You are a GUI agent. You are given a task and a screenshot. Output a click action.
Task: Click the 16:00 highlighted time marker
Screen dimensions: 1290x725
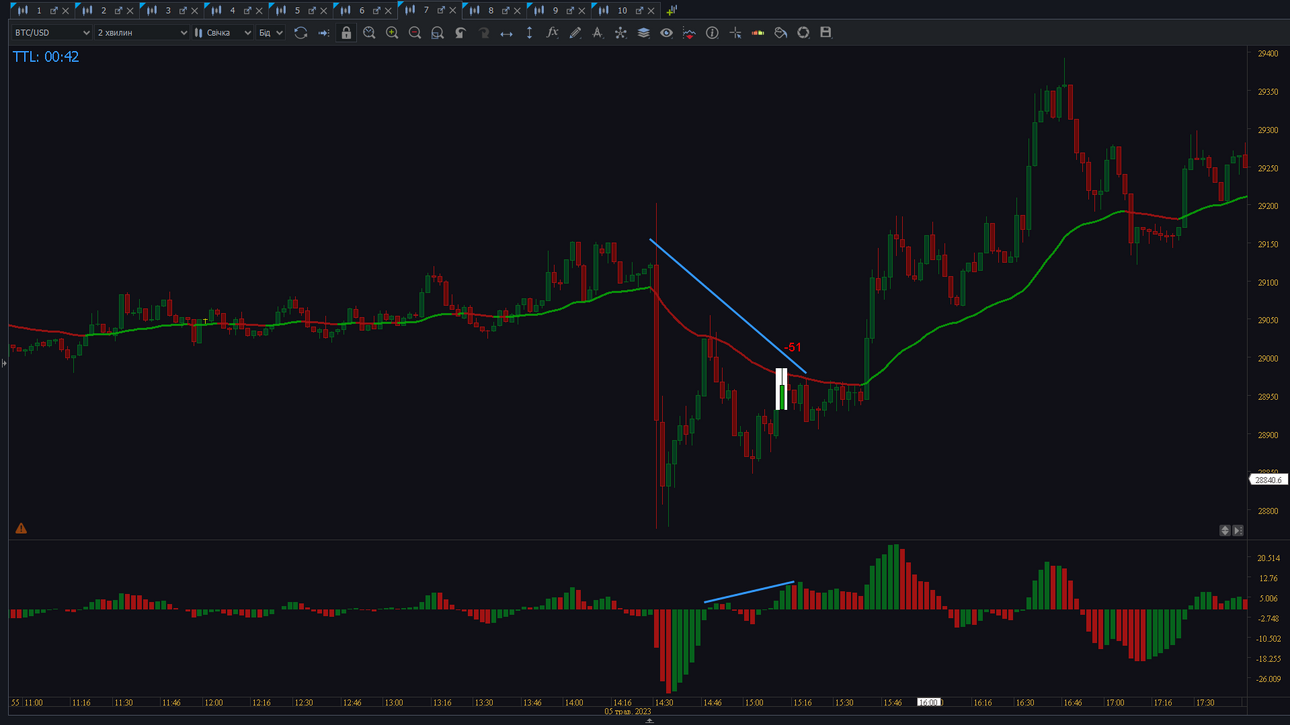click(x=929, y=703)
